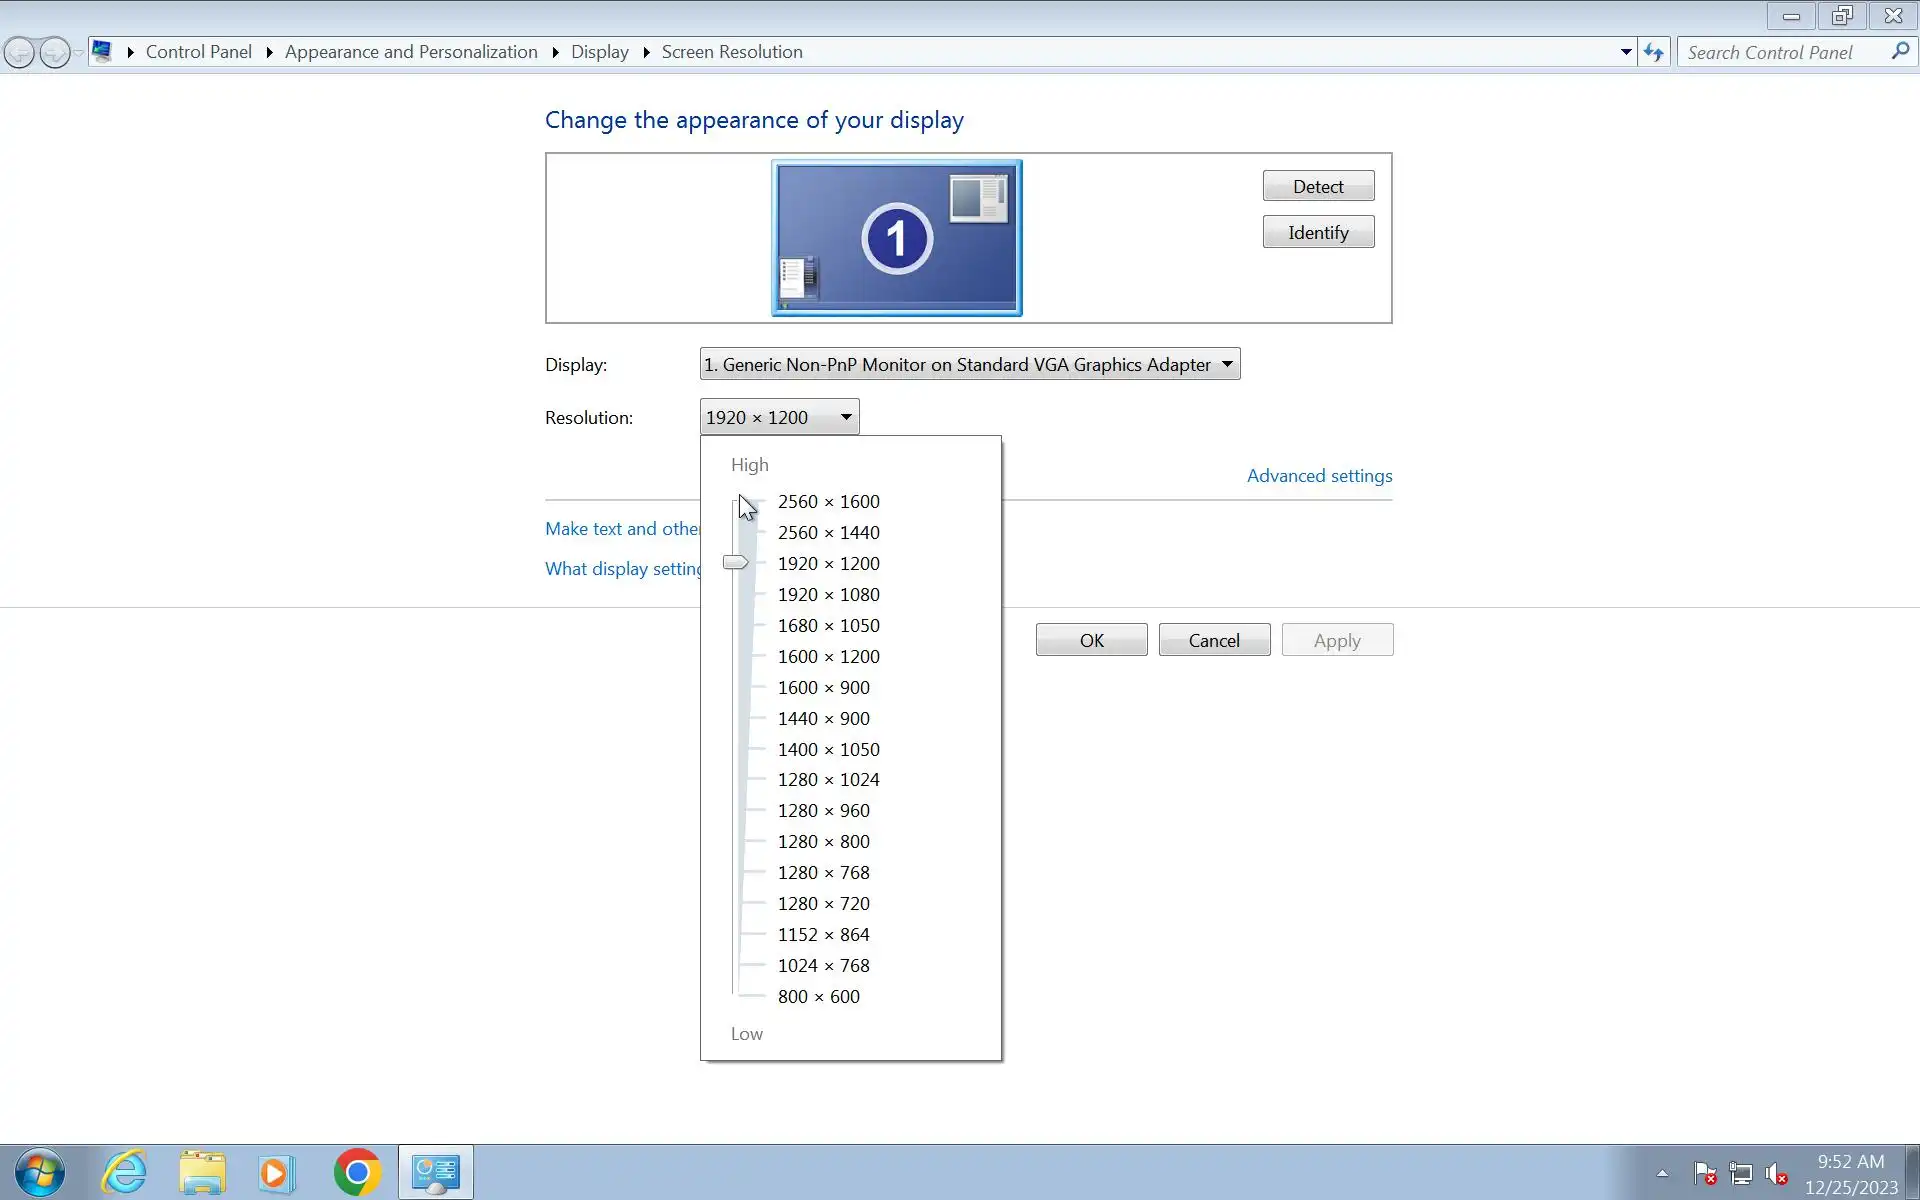Choose 1280 × 1024 resolution option
This screenshot has width=1920, height=1200.
coord(828,780)
